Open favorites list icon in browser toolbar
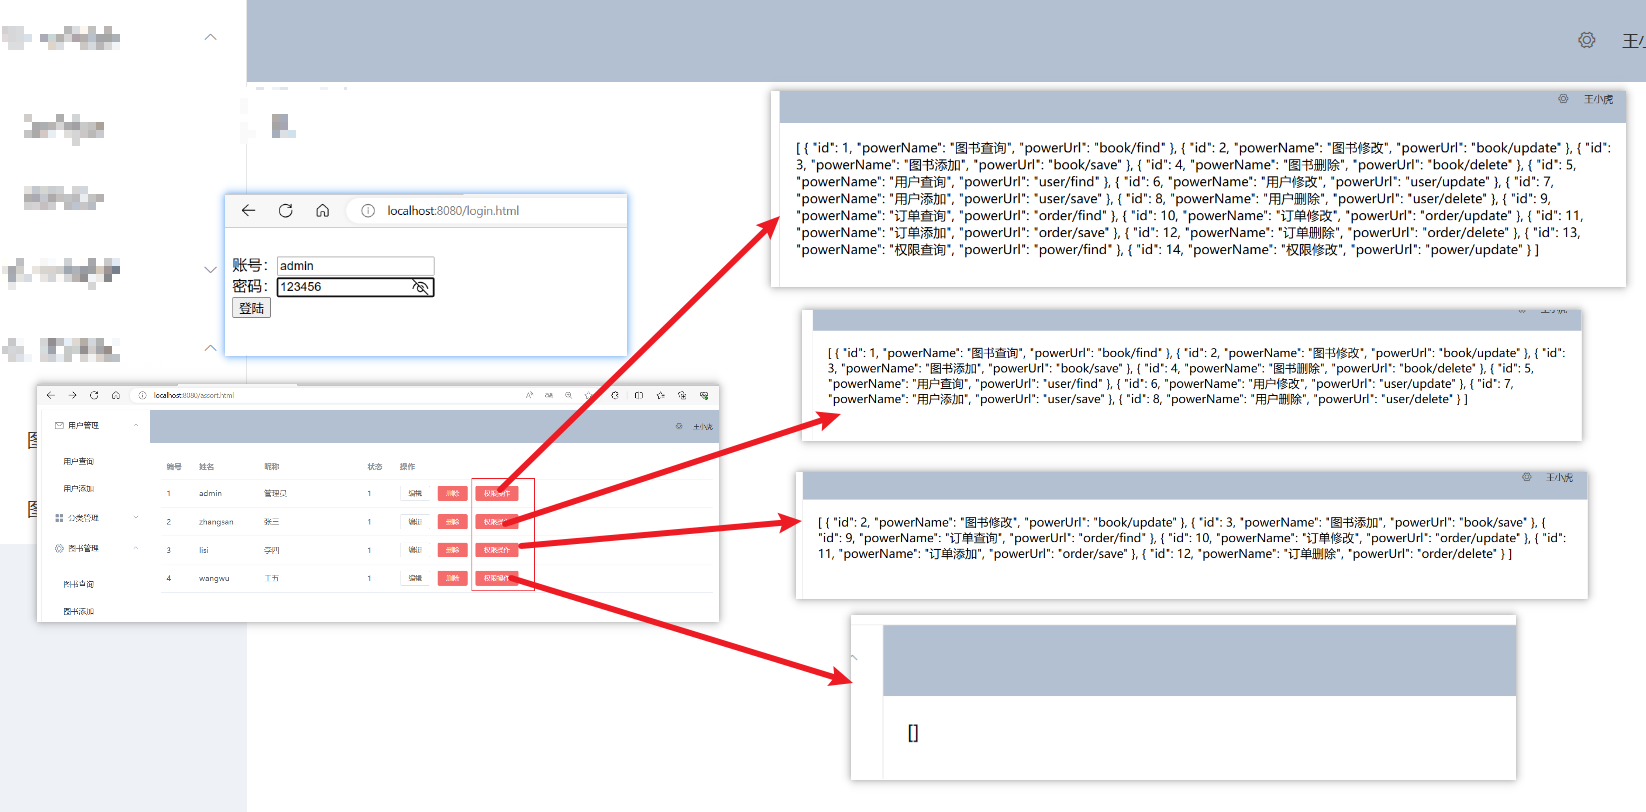Viewport: 1646px width, 812px height. [x=661, y=395]
